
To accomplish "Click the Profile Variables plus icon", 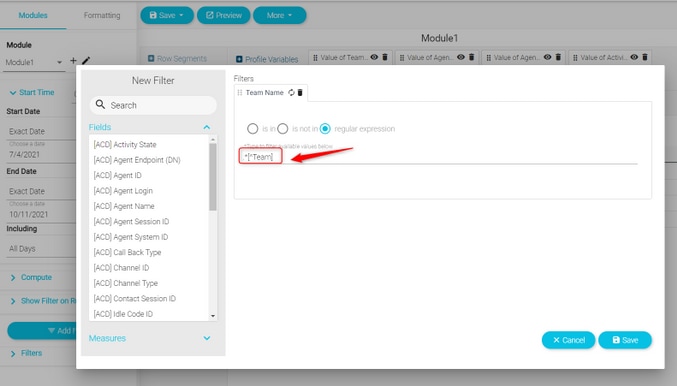I will [x=239, y=59].
